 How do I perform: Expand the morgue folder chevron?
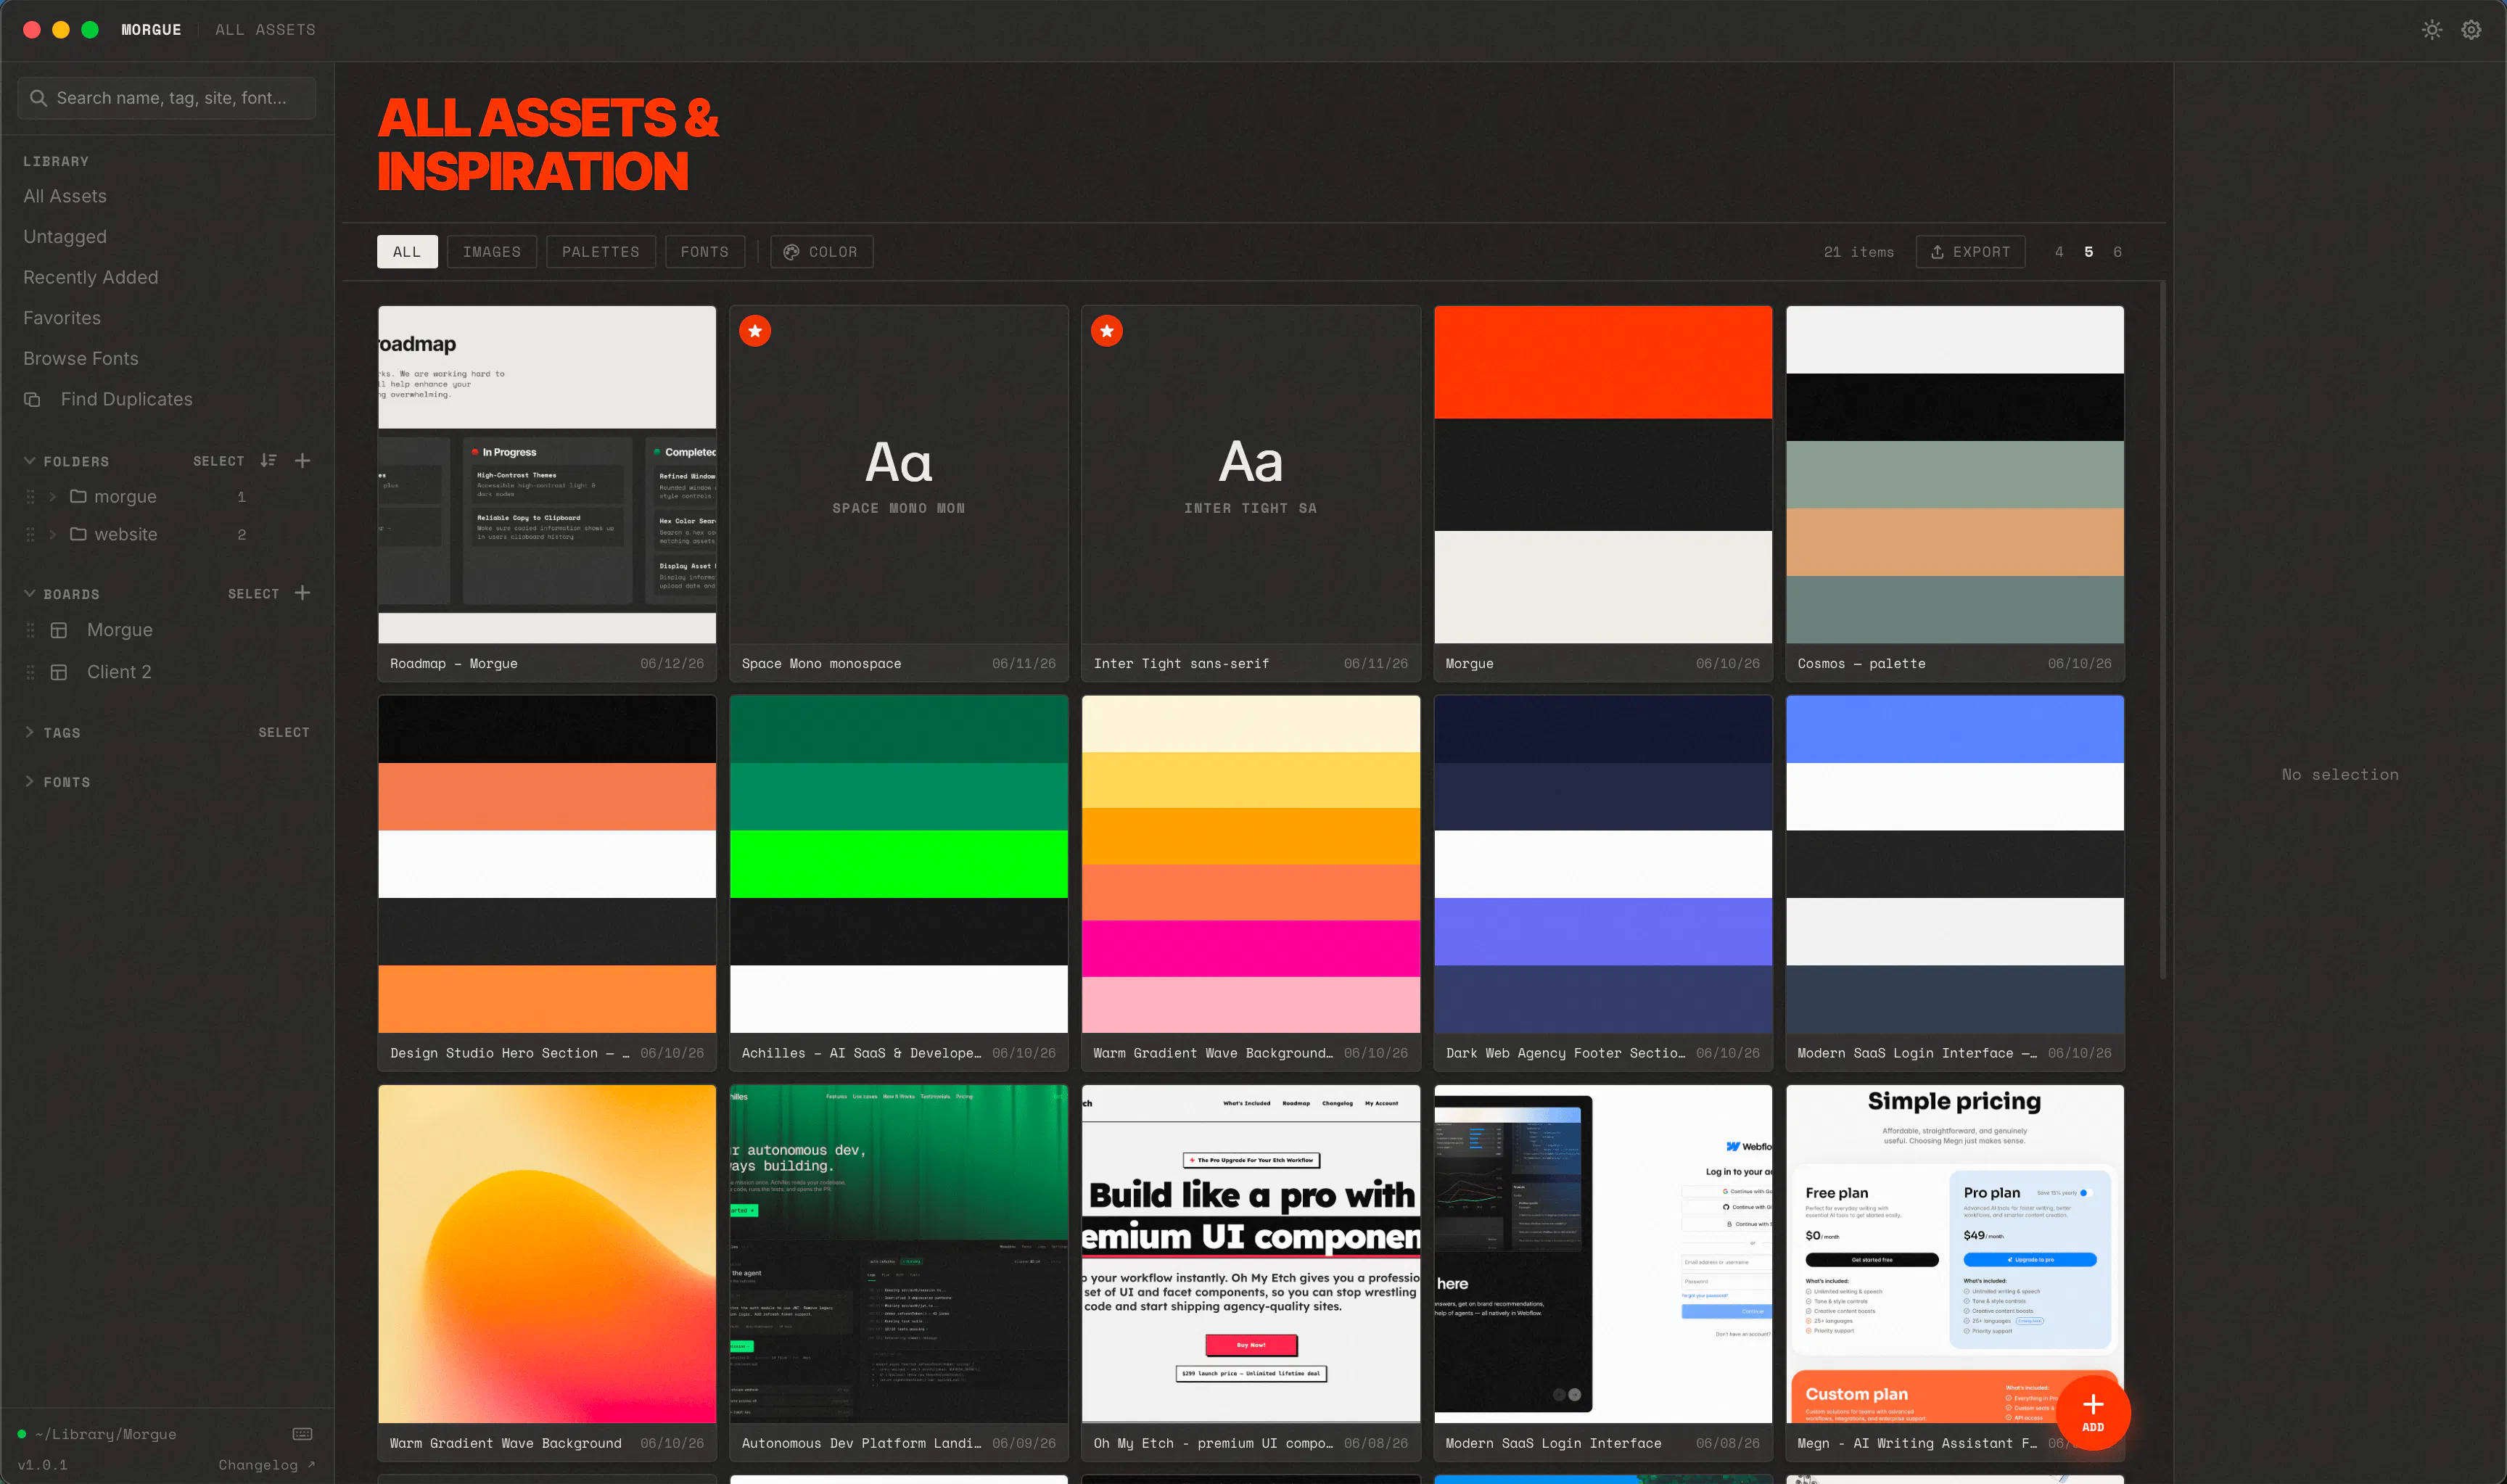click(x=52, y=496)
